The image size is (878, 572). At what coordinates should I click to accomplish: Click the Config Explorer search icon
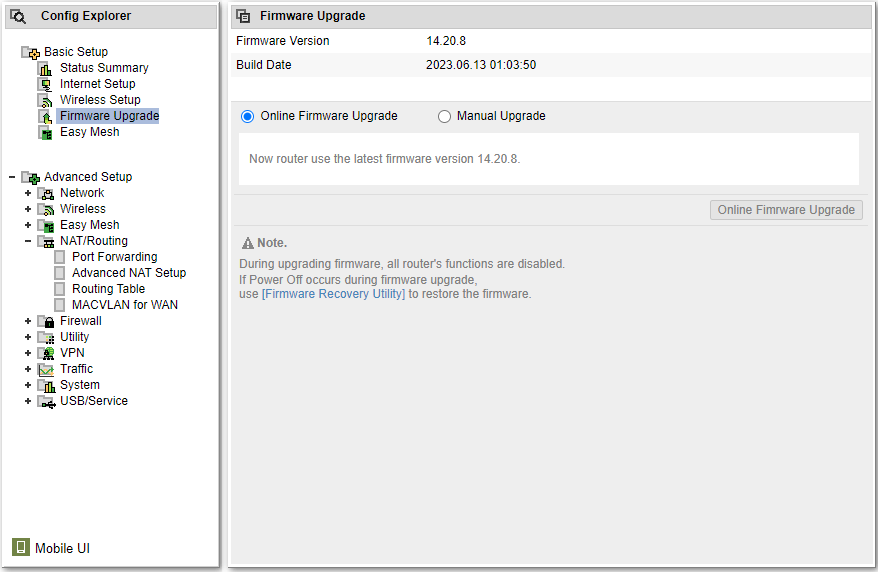click(x=18, y=16)
